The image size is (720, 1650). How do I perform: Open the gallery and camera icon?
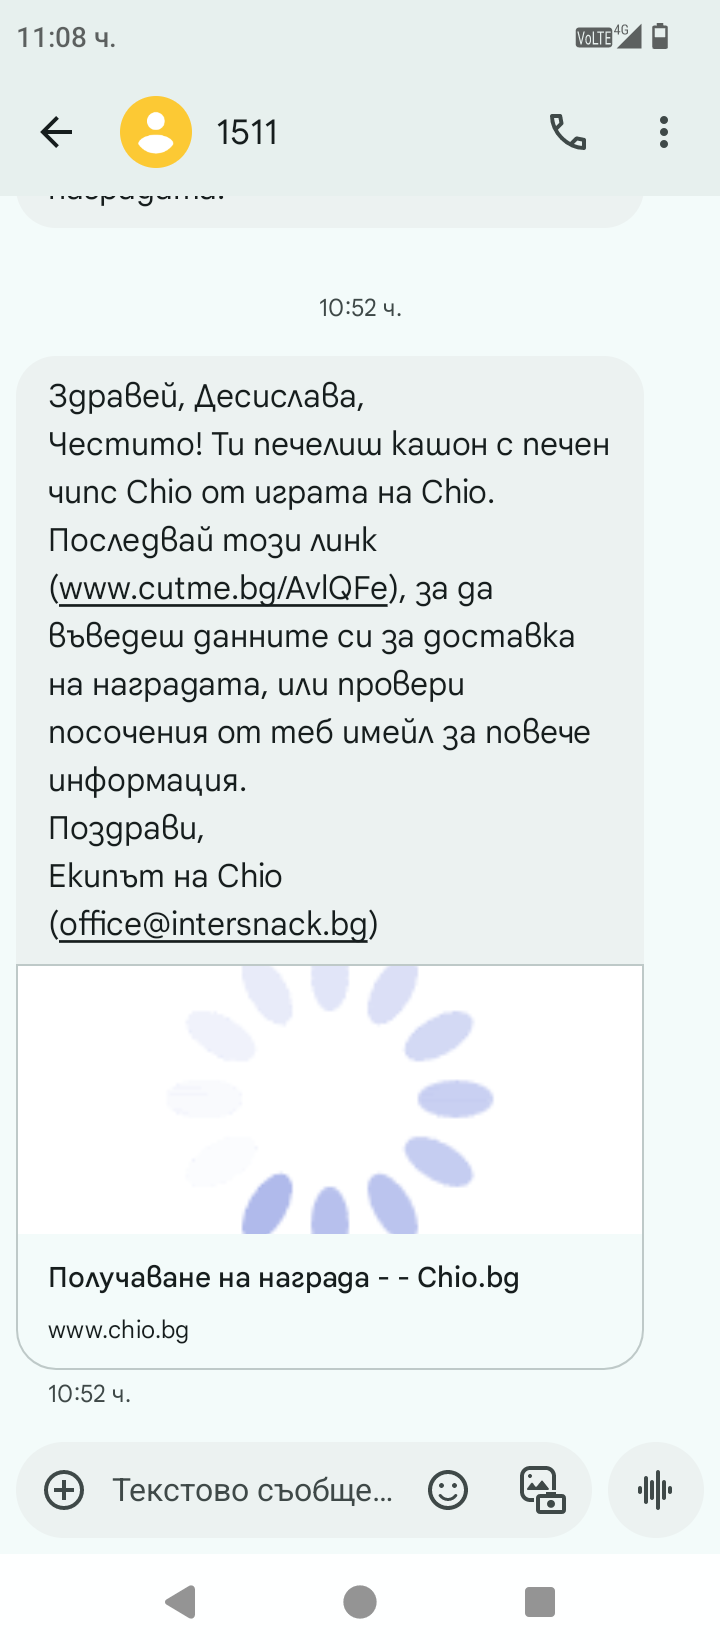pyautogui.click(x=542, y=1490)
